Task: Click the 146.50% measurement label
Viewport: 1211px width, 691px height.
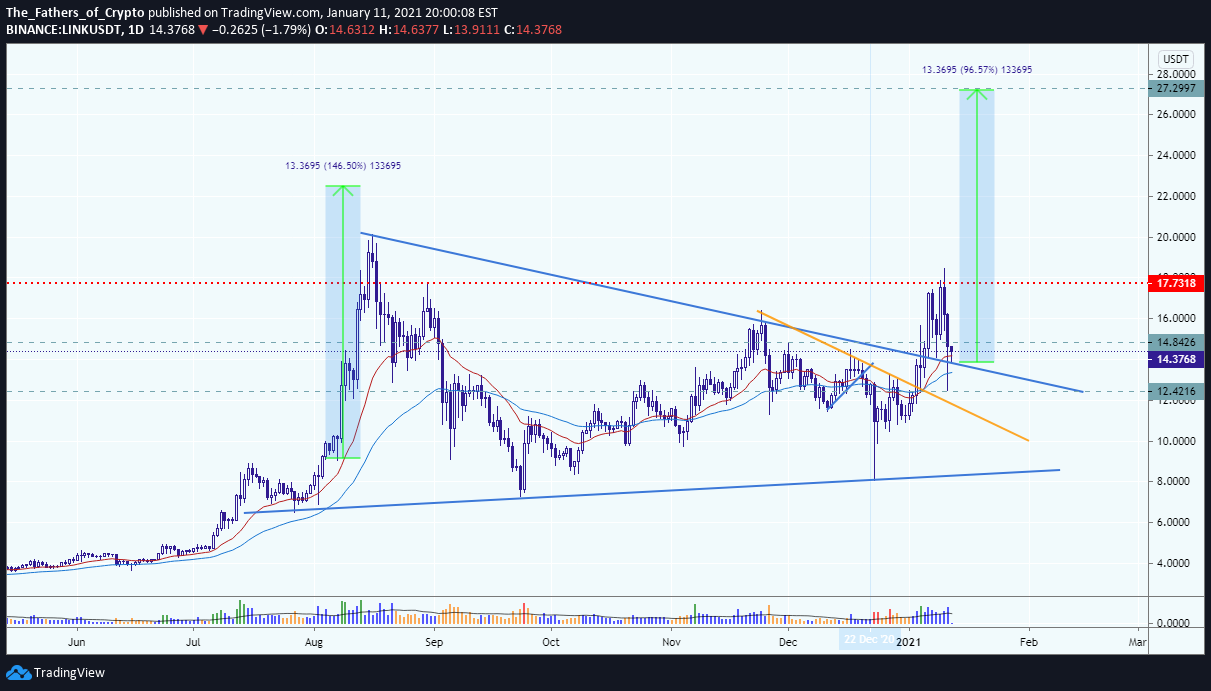Action: (344, 166)
